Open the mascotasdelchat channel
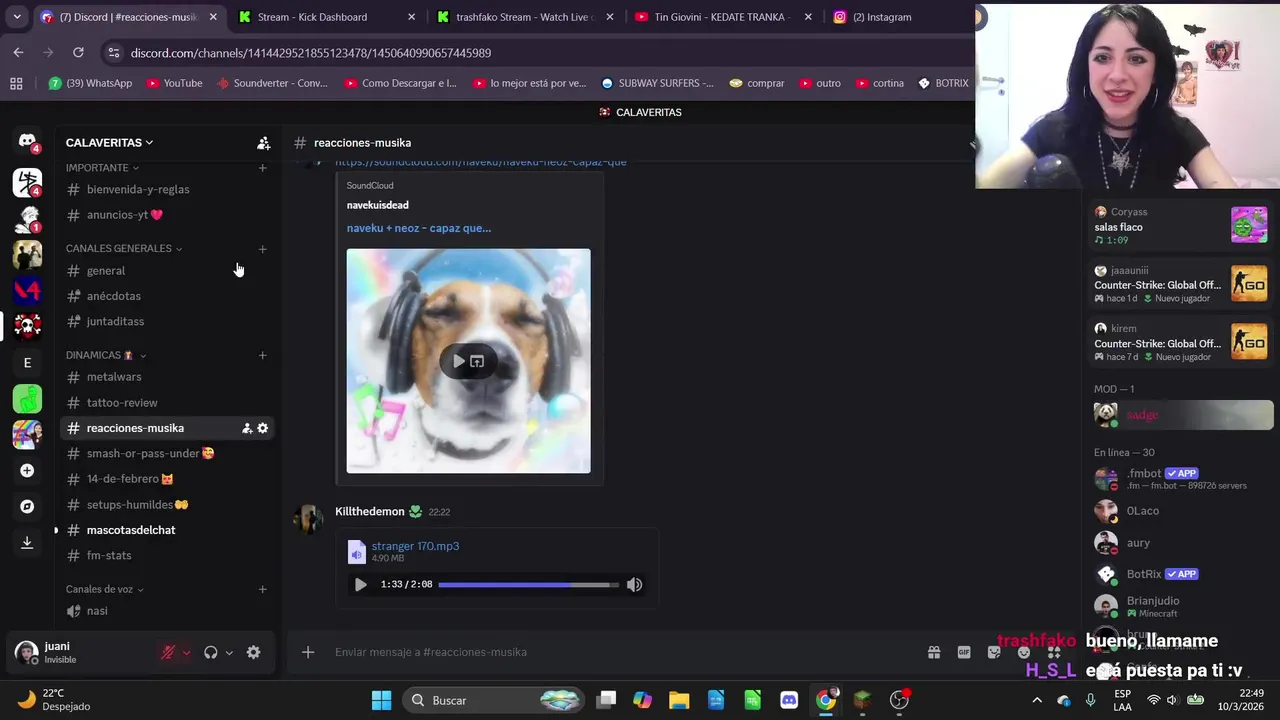The width and height of the screenshot is (1280, 720). [x=165, y=530]
